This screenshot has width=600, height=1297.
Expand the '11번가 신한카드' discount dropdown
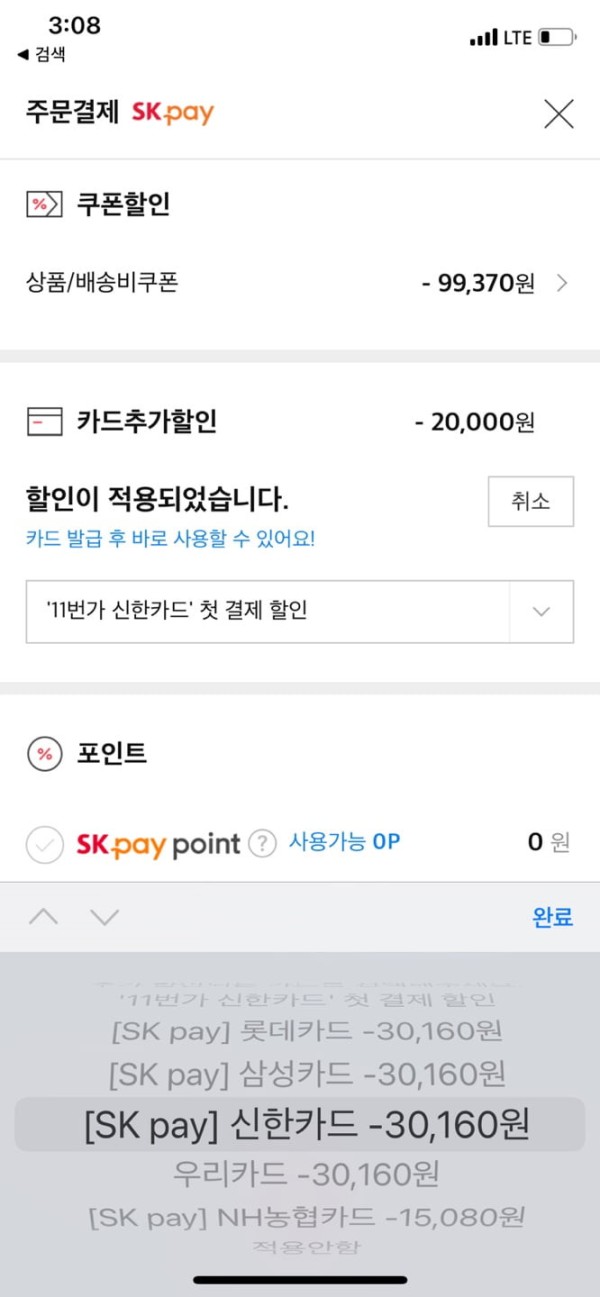[541, 611]
